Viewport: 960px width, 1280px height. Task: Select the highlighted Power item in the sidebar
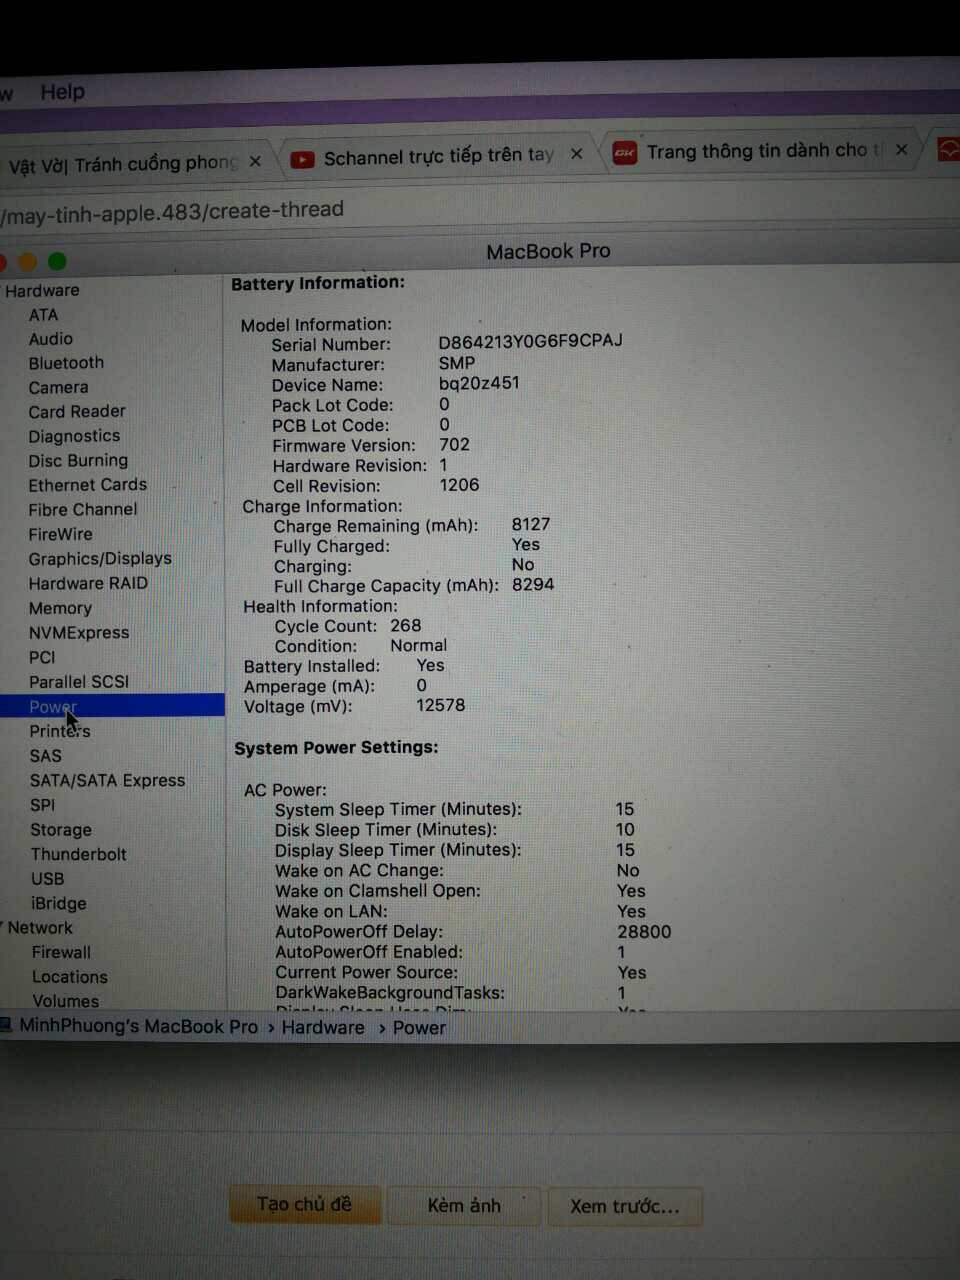coord(112,706)
